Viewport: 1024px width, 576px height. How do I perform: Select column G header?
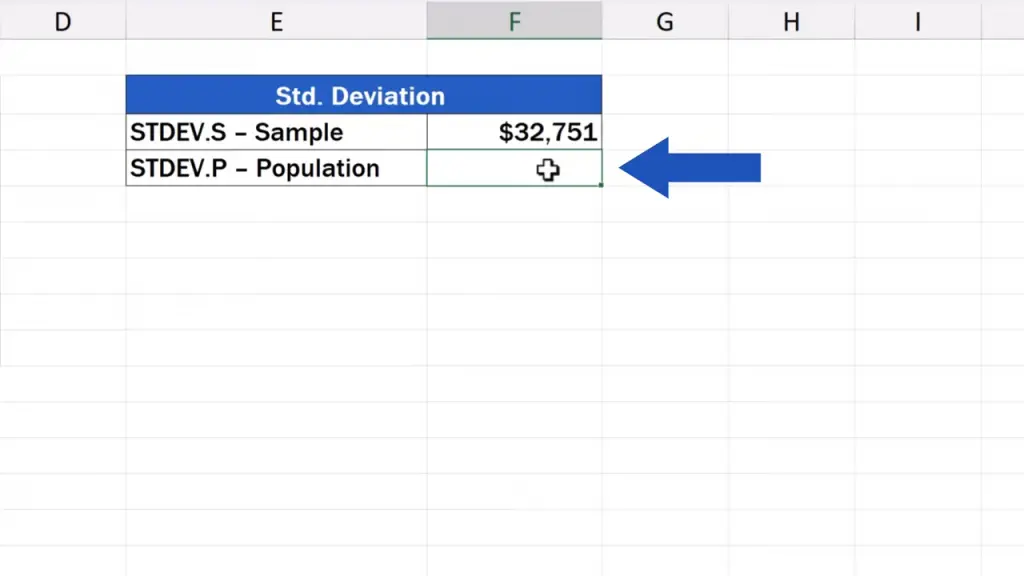[x=665, y=21]
